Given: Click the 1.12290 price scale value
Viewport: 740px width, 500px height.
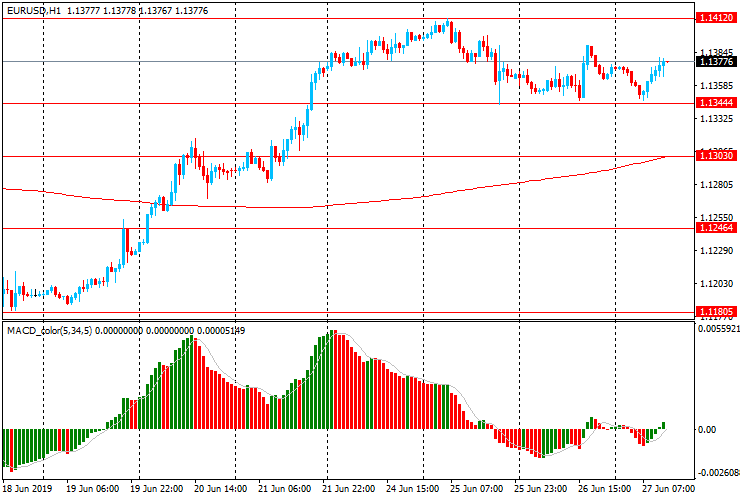Looking at the screenshot, I should point(717,251).
